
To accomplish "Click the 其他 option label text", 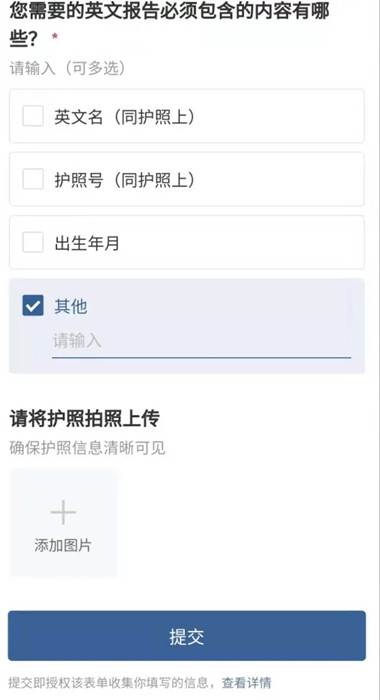I will coord(71,306).
